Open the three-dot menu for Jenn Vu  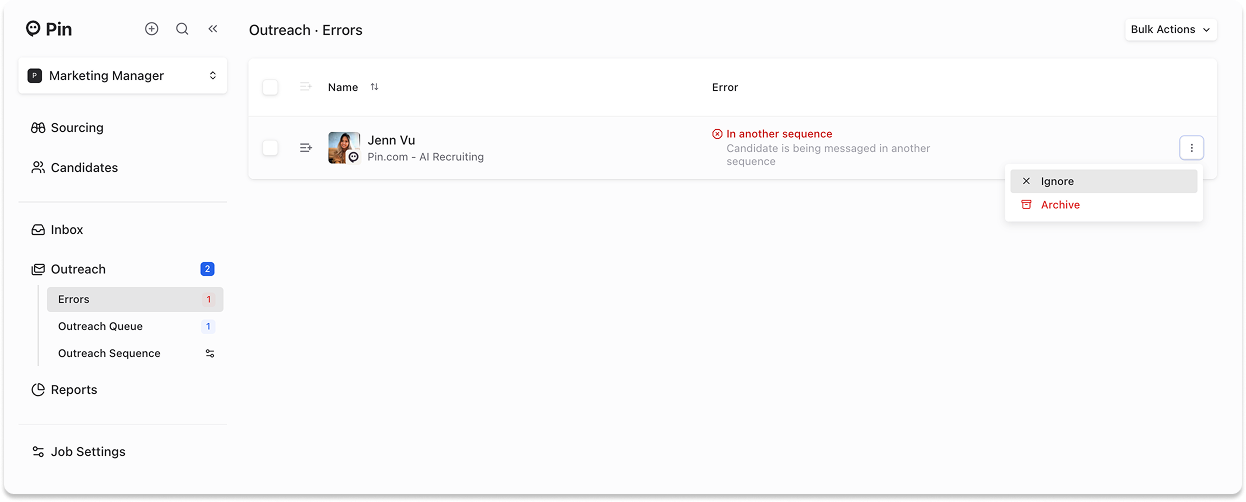(x=1191, y=148)
